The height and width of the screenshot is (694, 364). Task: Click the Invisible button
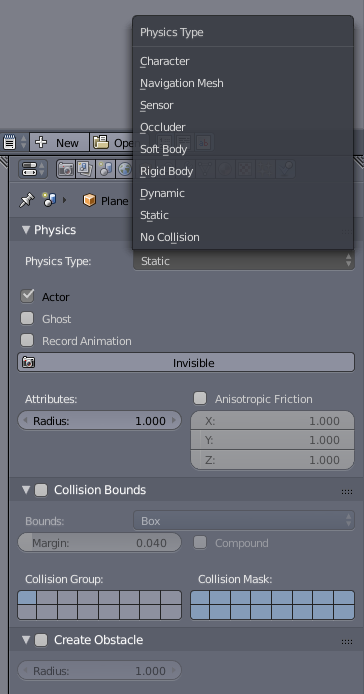[x=186, y=362]
